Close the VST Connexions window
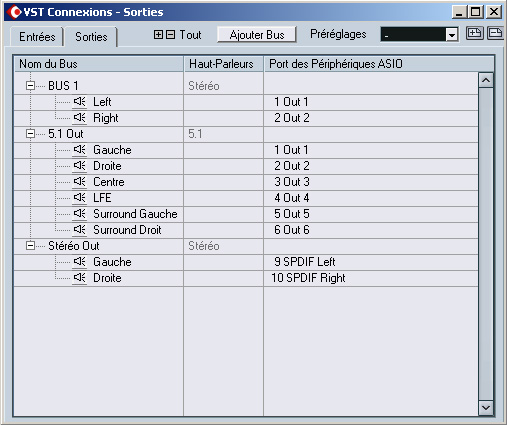This screenshot has width=507, height=426. click(494, 12)
